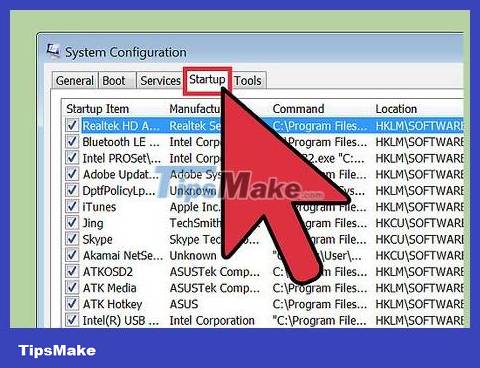Click the command cell of Intel(R) USB row

319,321
